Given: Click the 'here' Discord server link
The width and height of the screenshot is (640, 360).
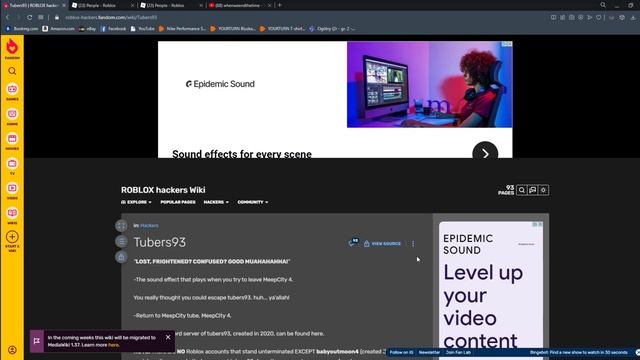Looking at the screenshot, I should 317,333.
